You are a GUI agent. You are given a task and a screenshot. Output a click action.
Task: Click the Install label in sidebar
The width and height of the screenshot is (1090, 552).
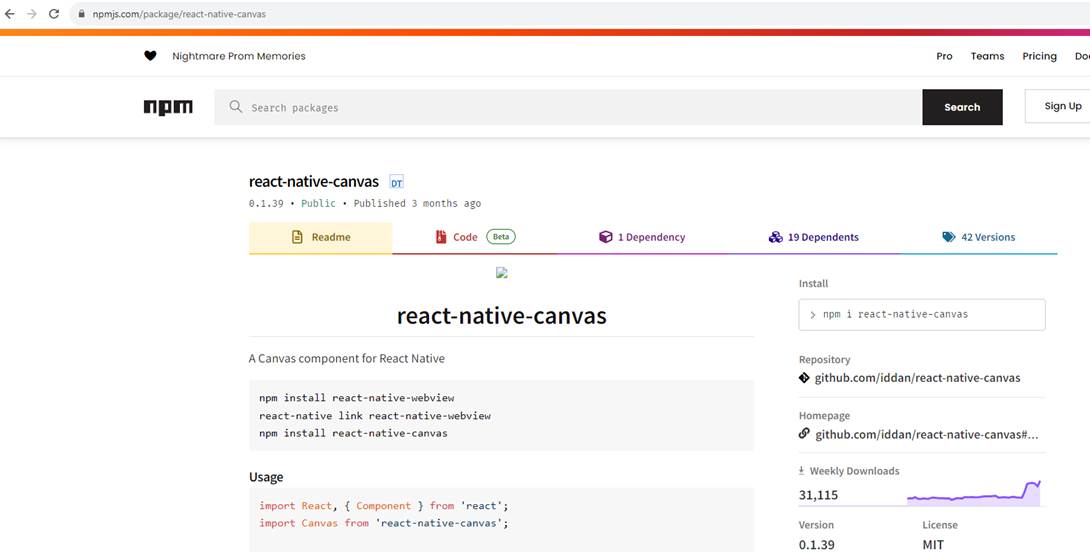(x=813, y=284)
